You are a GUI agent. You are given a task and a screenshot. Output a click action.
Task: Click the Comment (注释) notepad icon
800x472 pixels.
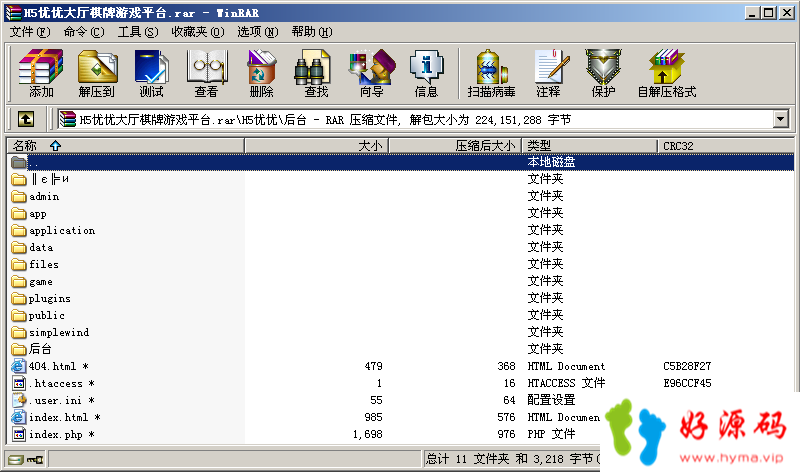coord(551,66)
